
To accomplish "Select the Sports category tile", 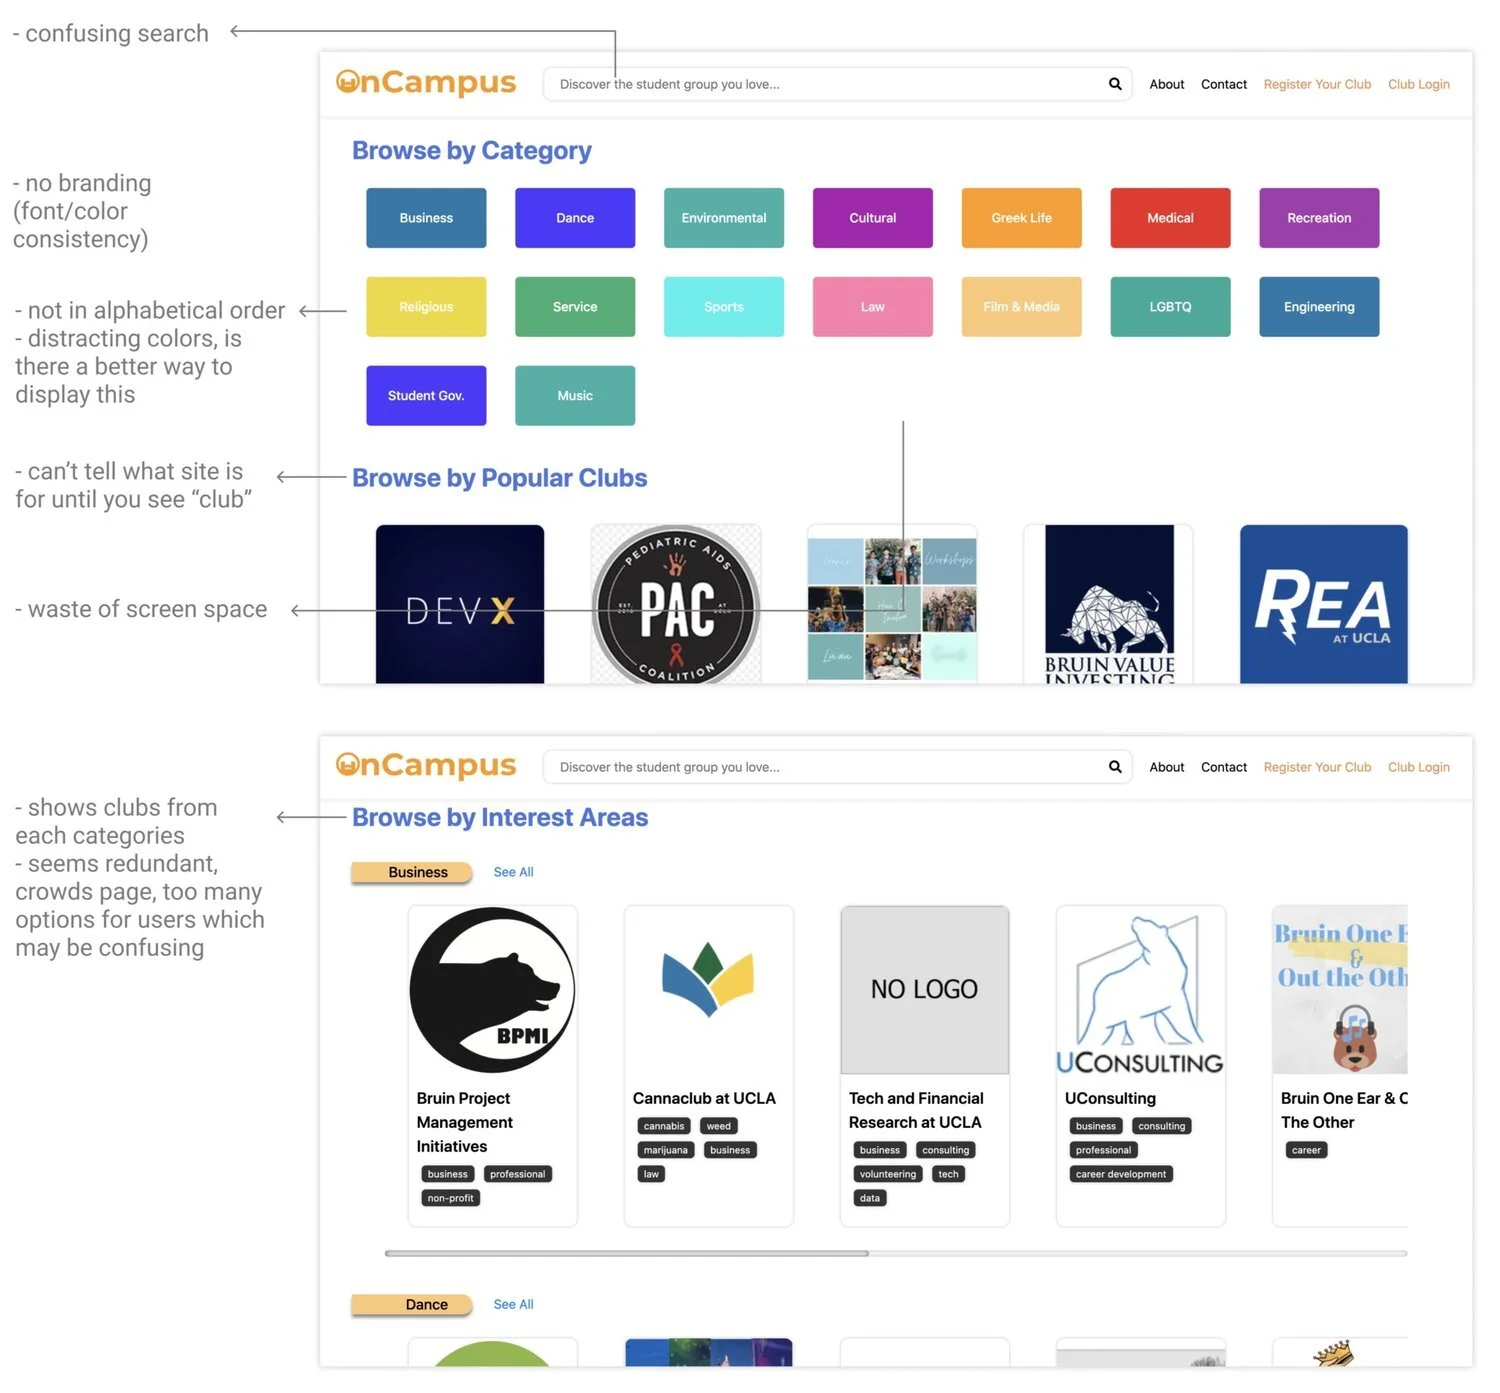I will [x=724, y=307].
